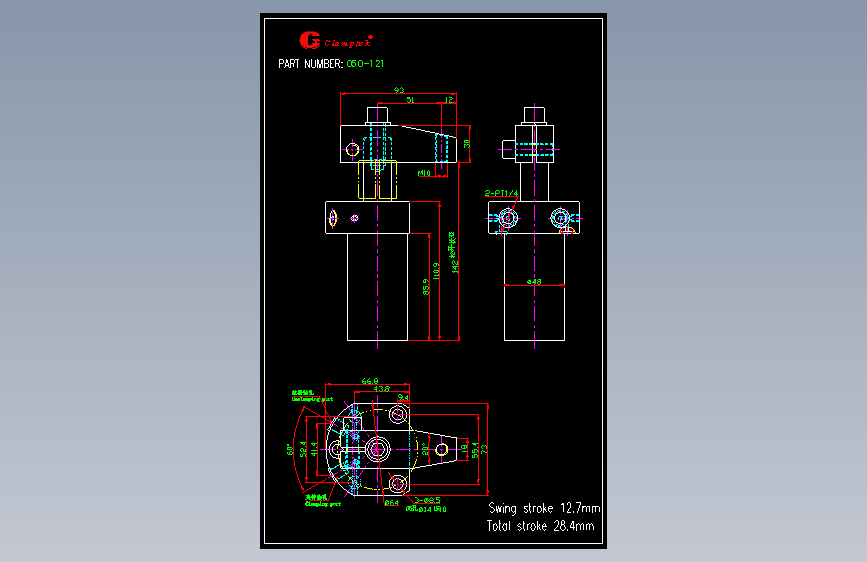Pick the '20°' taper angle dimension
This screenshot has width=867, height=562.
[x=425, y=449]
